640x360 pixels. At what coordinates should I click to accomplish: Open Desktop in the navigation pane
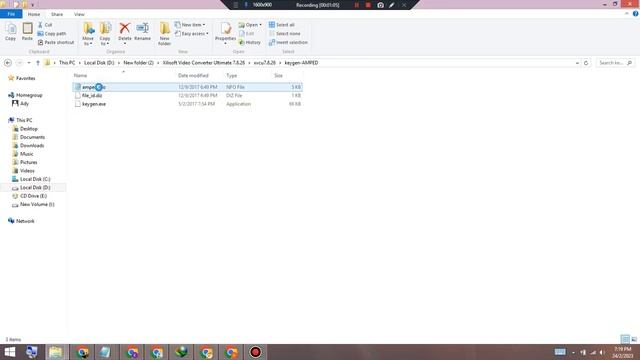(29, 129)
